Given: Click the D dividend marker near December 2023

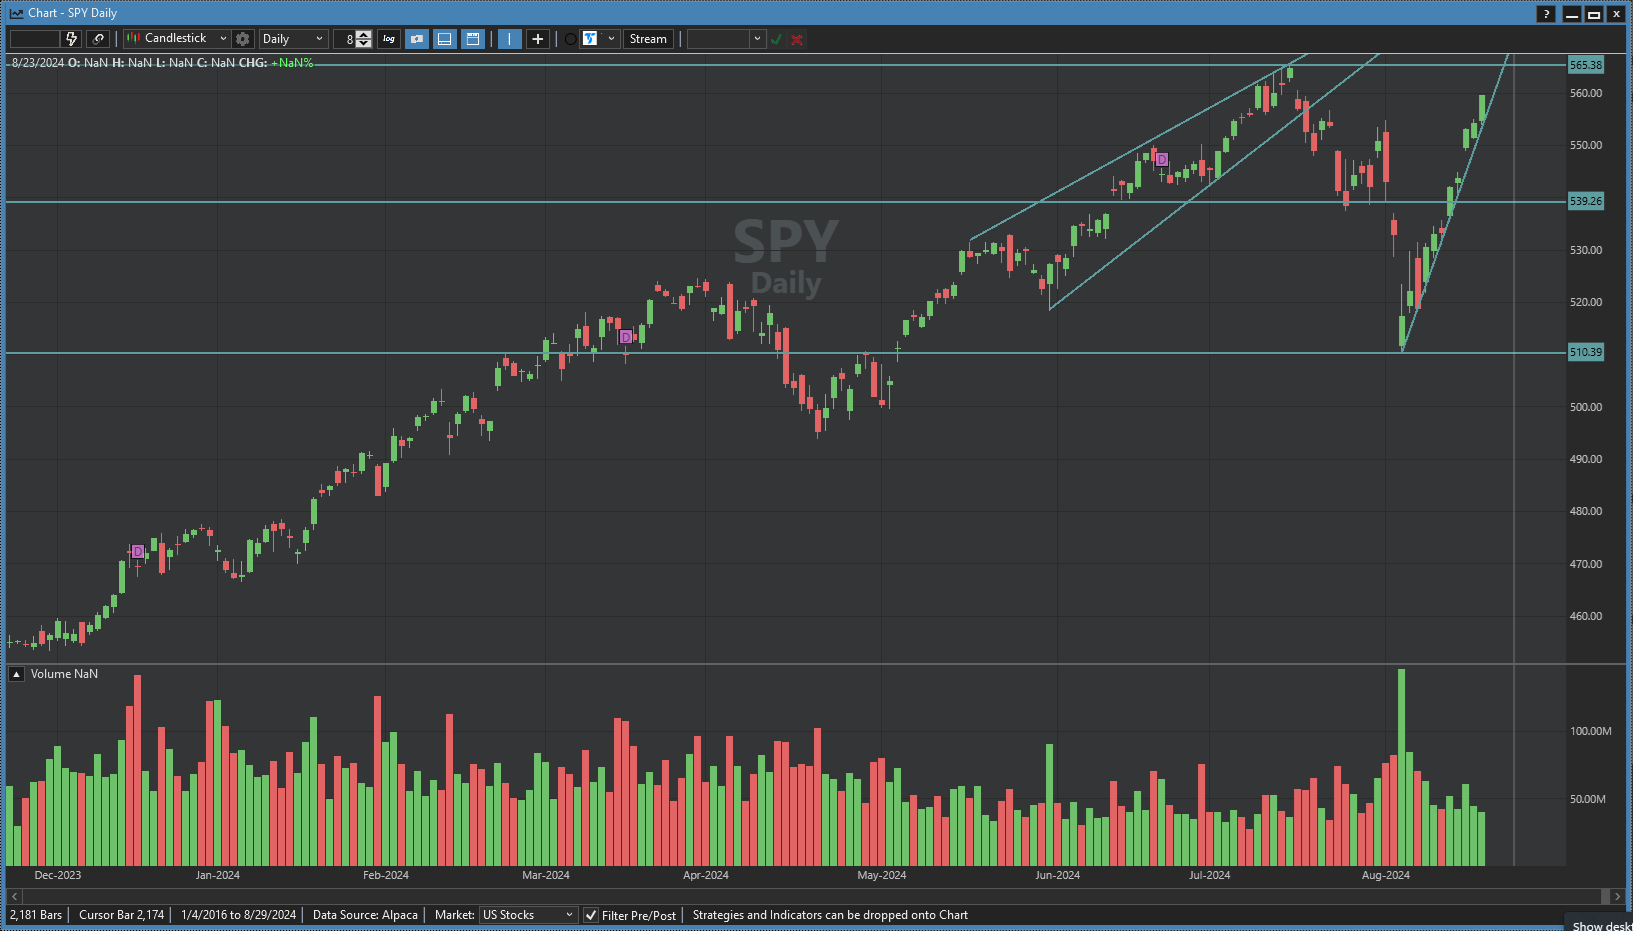Looking at the screenshot, I should (x=138, y=551).
